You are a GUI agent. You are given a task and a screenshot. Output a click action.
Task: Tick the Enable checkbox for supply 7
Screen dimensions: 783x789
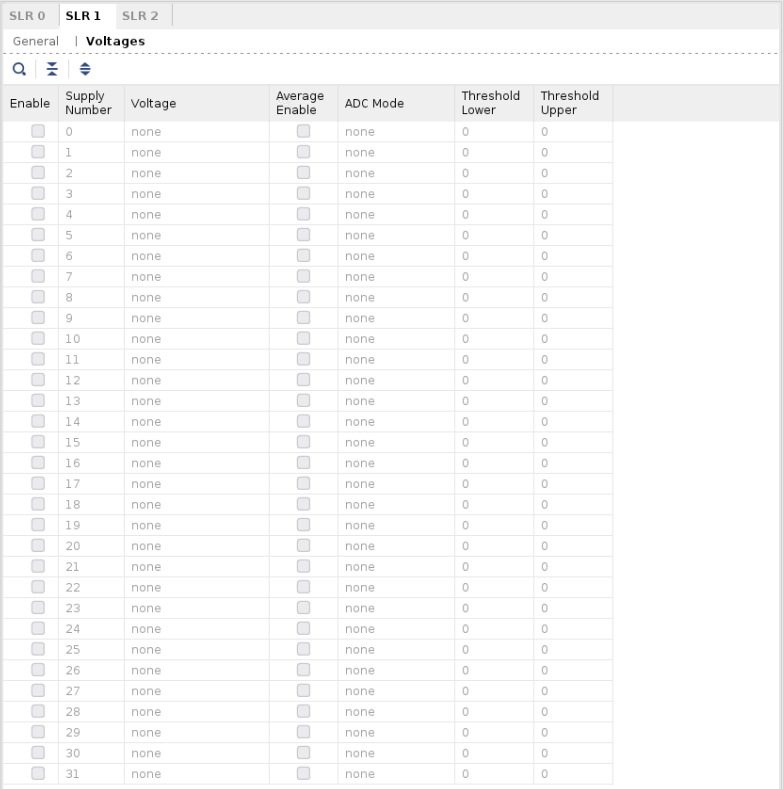click(38, 276)
